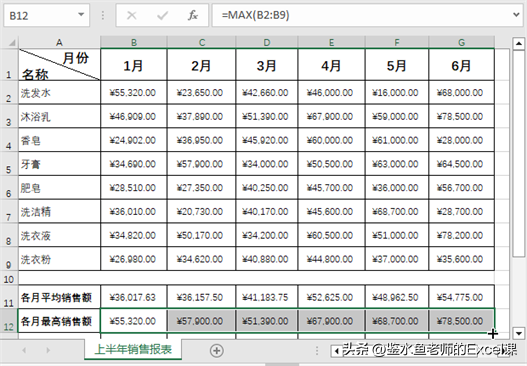The height and width of the screenshot is (366, 527).
Task: Select column B header
Action: click(x=134, y=42)
